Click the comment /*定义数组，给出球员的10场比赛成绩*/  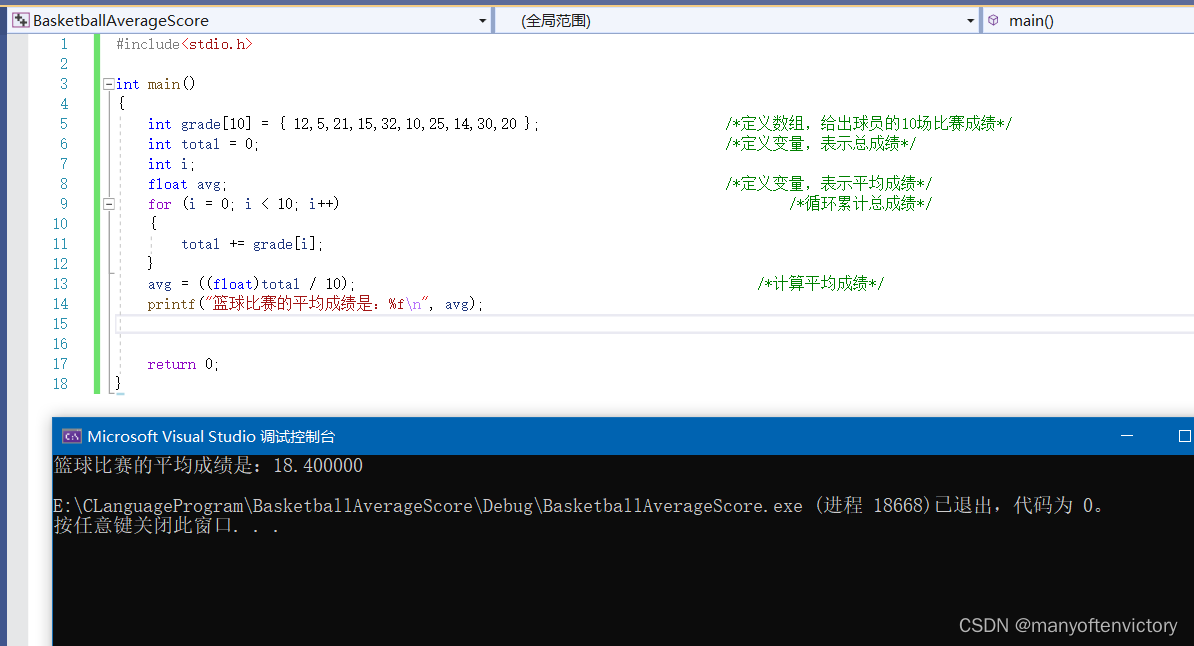pyautogui.click(x=869, y=123)
